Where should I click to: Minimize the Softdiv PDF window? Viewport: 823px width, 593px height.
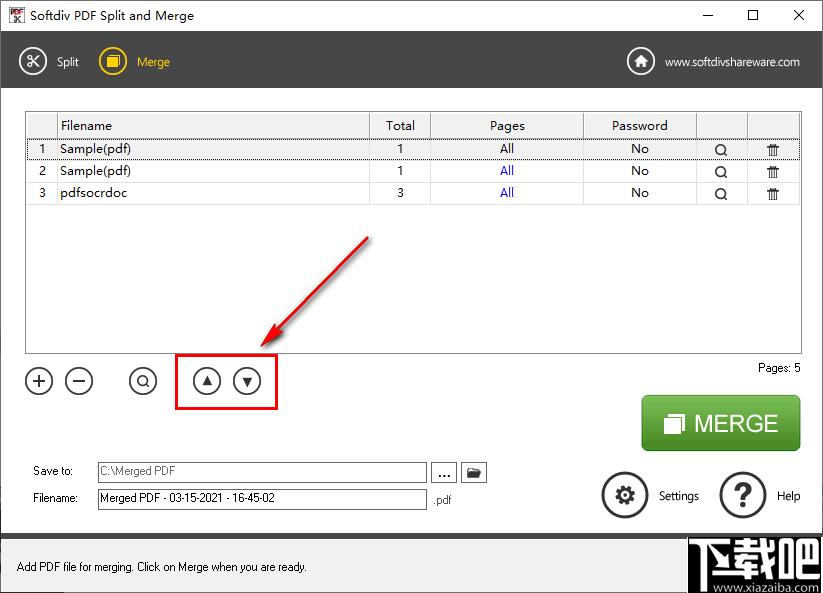coord(708,15)
